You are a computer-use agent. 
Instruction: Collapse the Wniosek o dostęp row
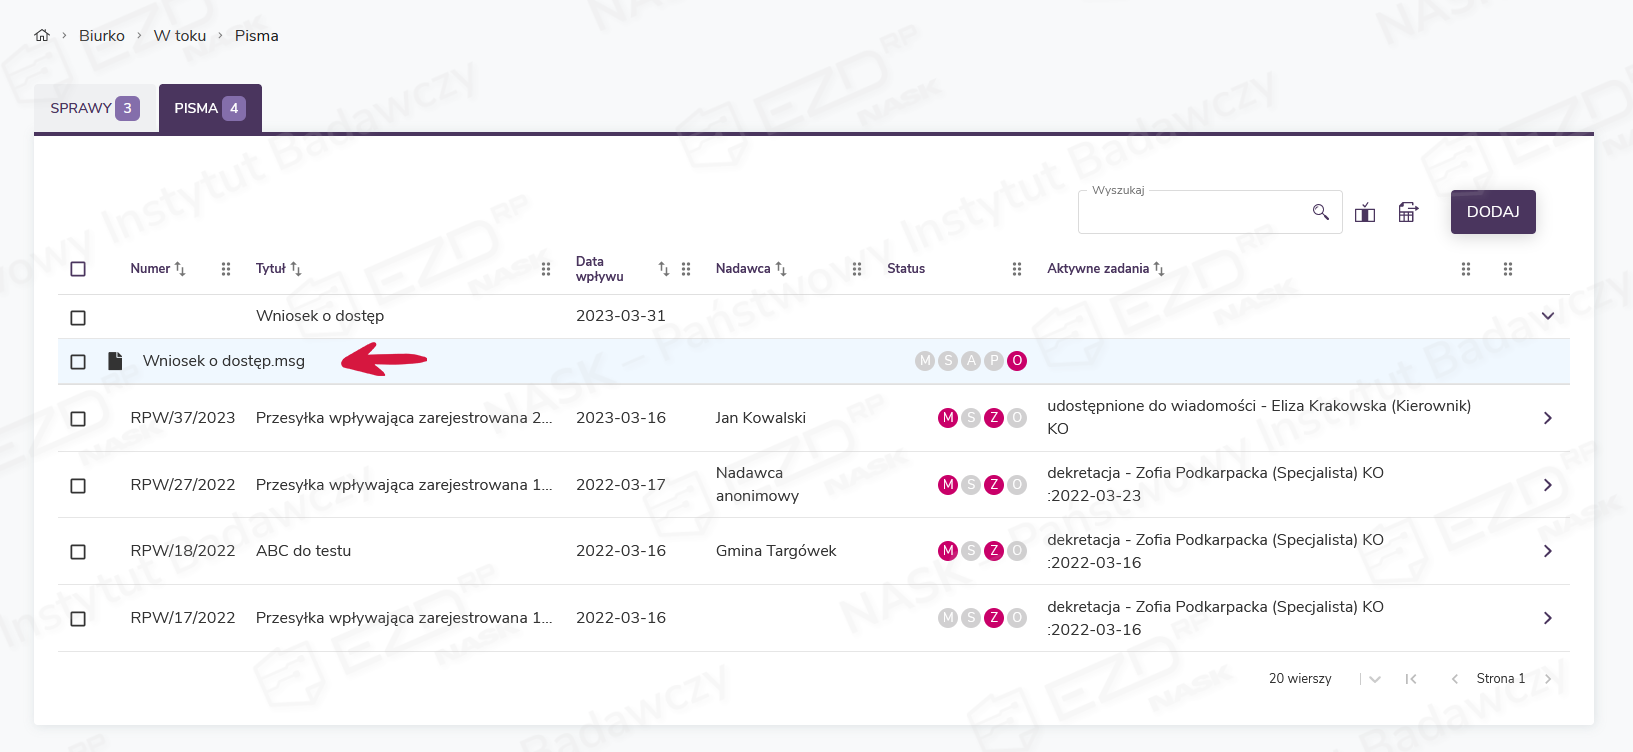1547,316
